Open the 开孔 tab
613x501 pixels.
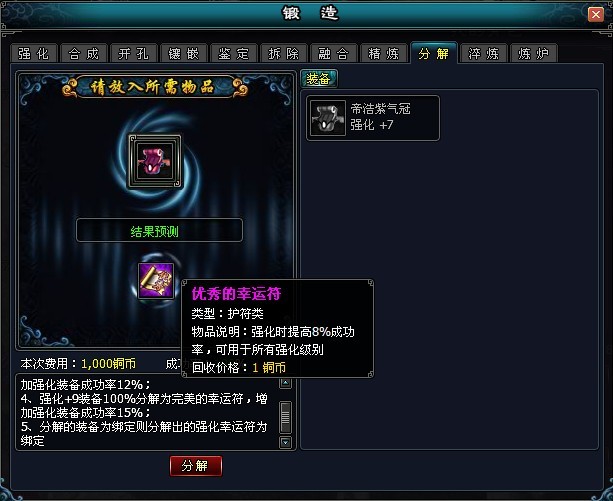[134, 53]
